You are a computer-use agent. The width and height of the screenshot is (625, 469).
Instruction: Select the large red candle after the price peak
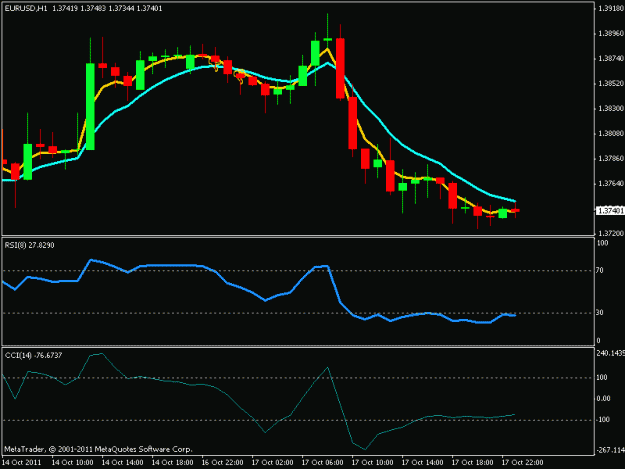pos(340,68)
